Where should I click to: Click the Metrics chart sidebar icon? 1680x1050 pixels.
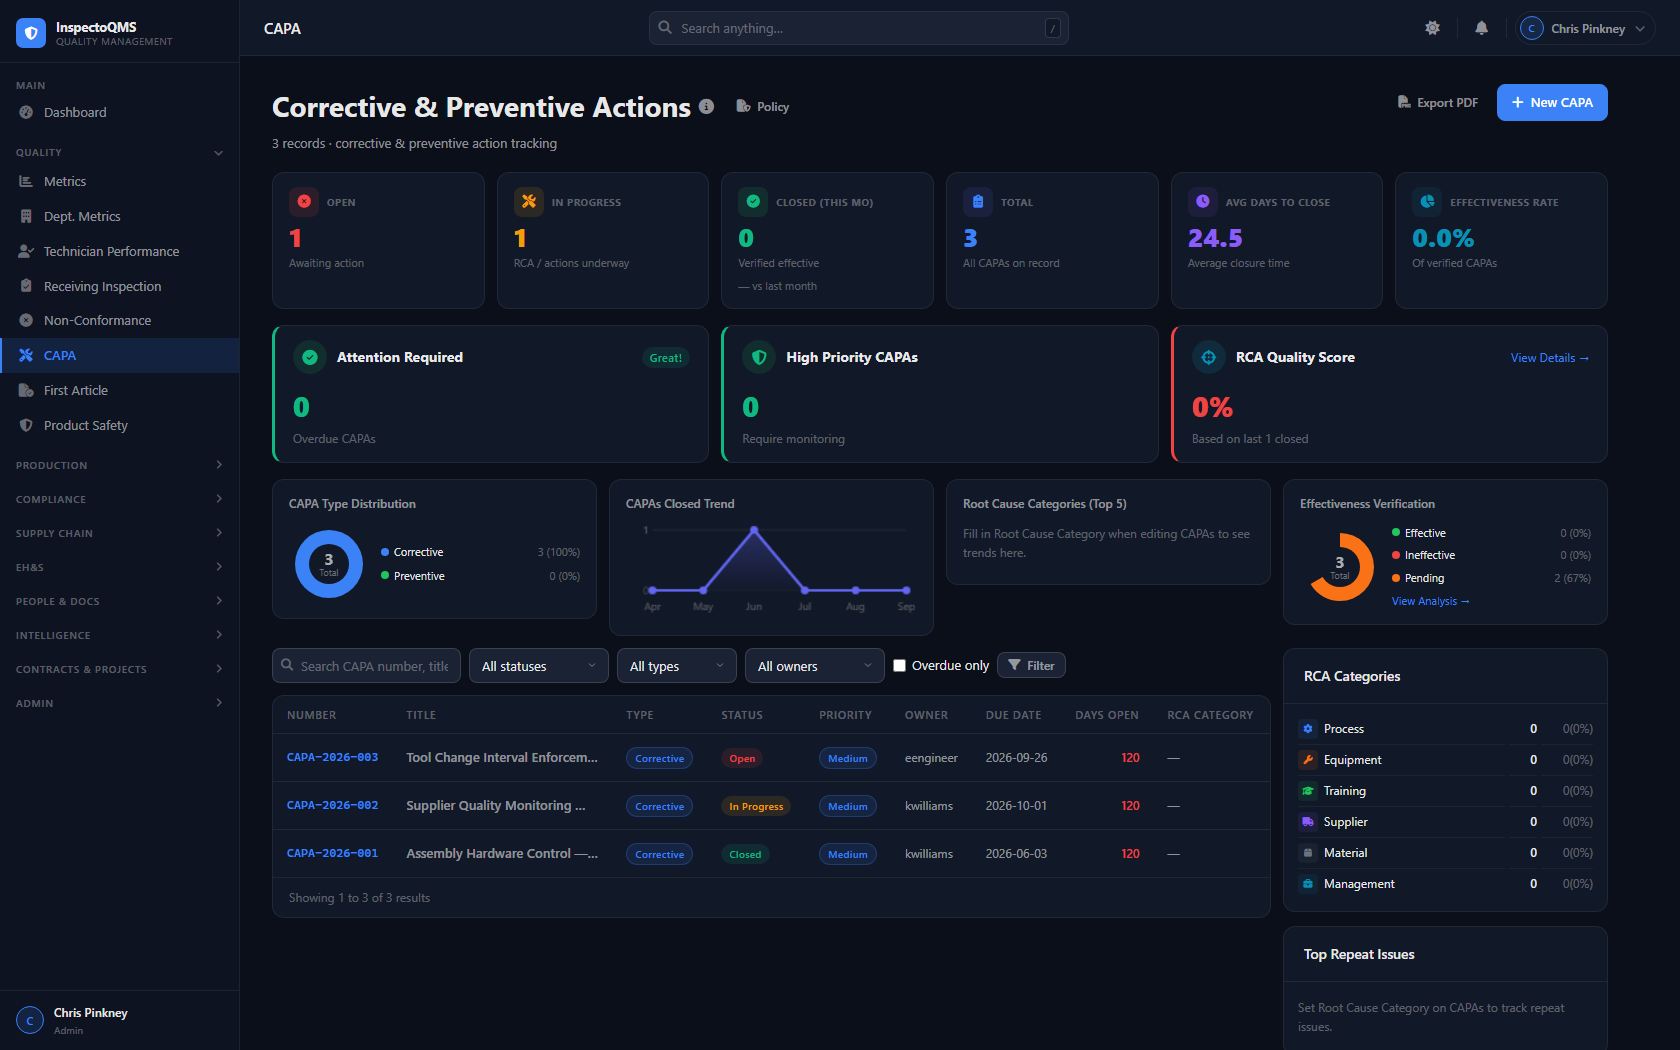pyautogui.click(x=26, y=181)
